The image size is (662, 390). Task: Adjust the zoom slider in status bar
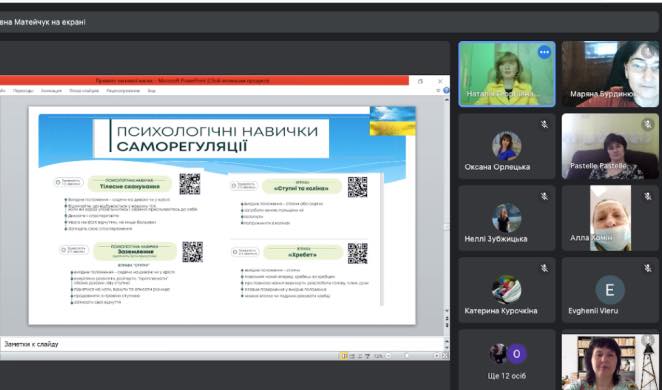[x=407, y=356]
